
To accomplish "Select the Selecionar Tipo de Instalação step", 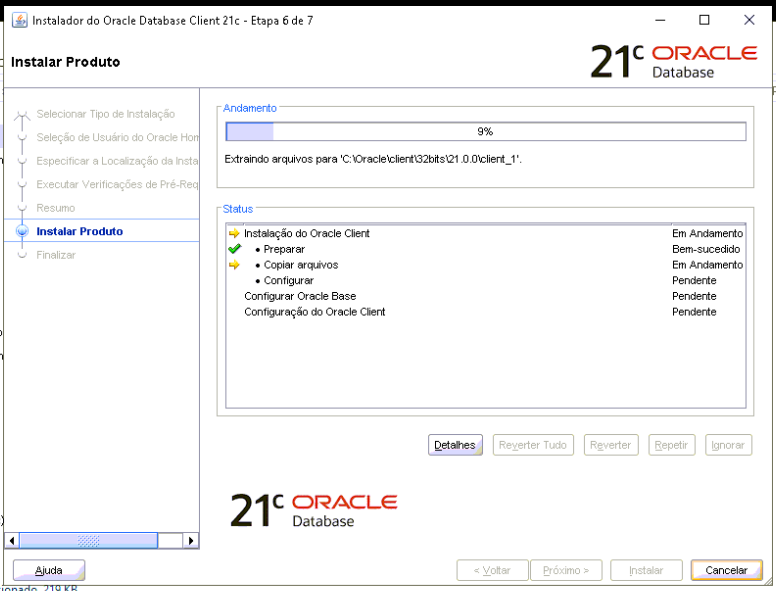I will click(x=105, y=114).
